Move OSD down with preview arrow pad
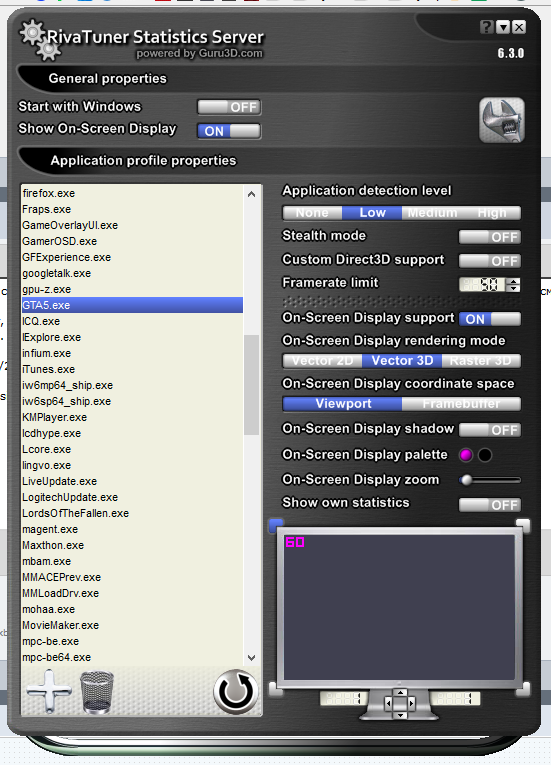The height and width of the screenshot is (765, 551). tap(400, 715)
